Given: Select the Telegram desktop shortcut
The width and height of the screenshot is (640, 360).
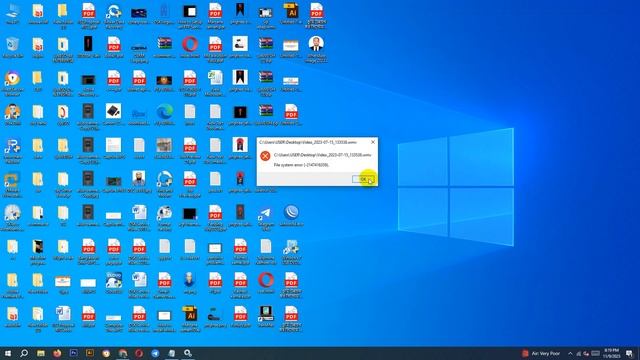Looking at the screenshot, I should (266, 219).
